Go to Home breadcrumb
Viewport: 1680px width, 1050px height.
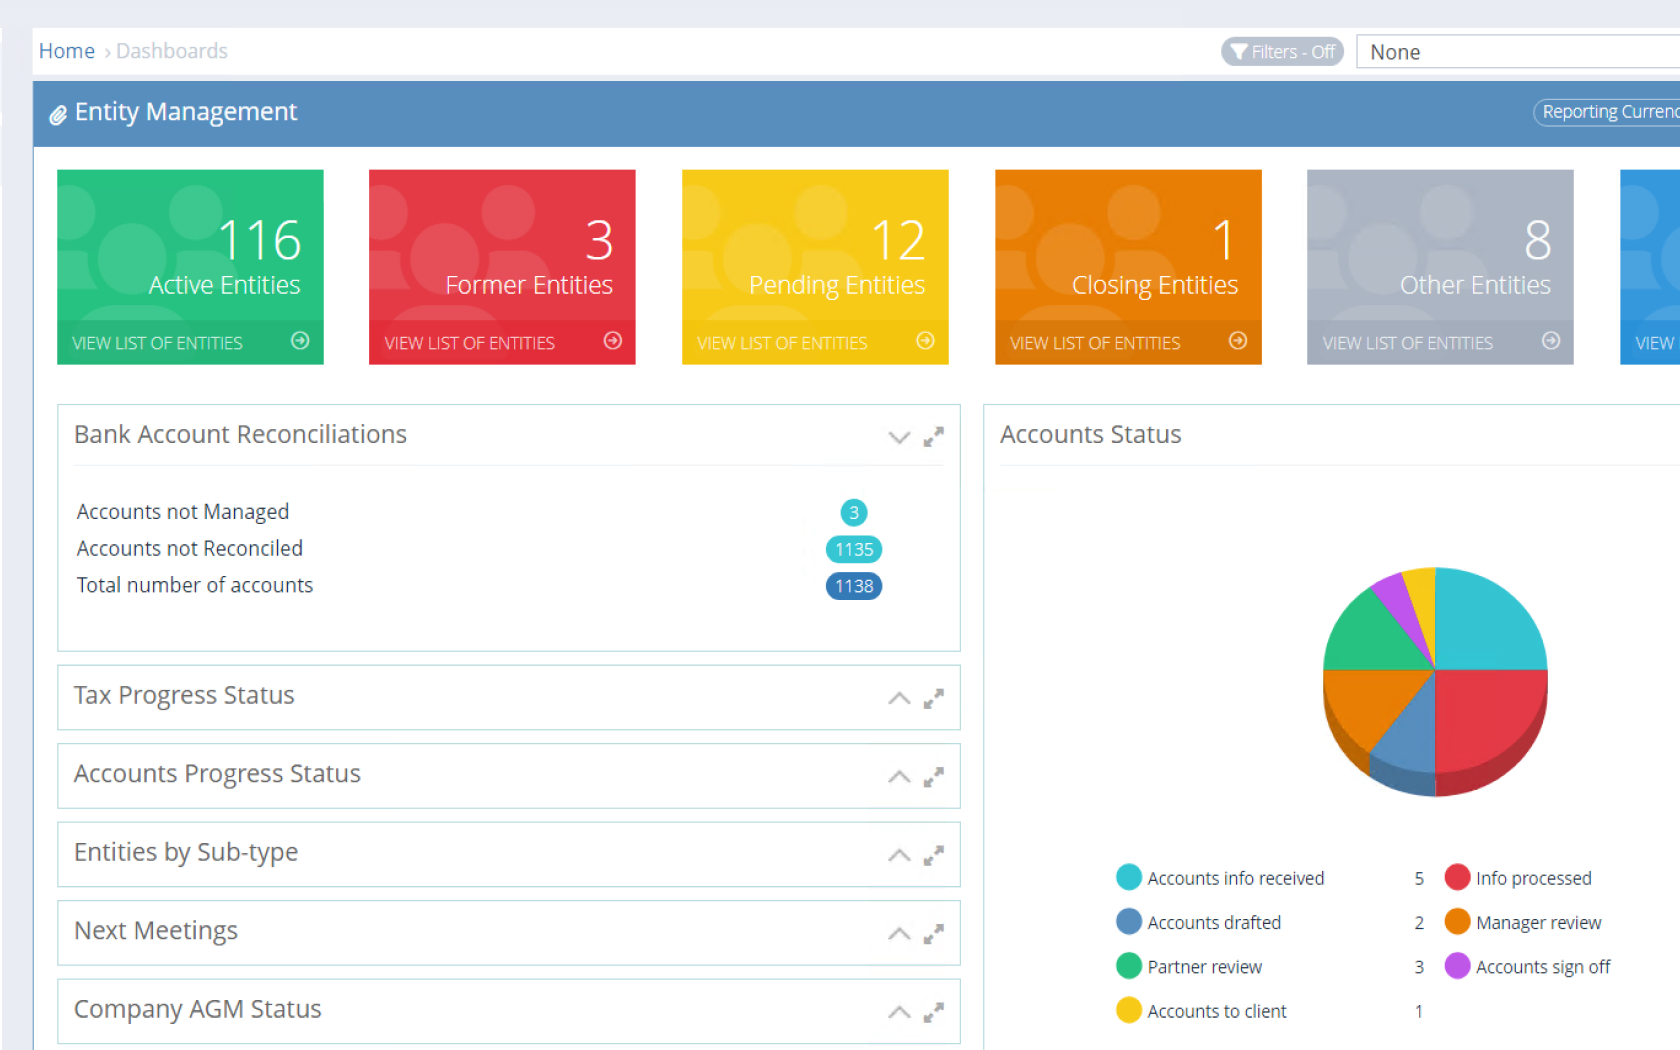[x=66, y=51]
